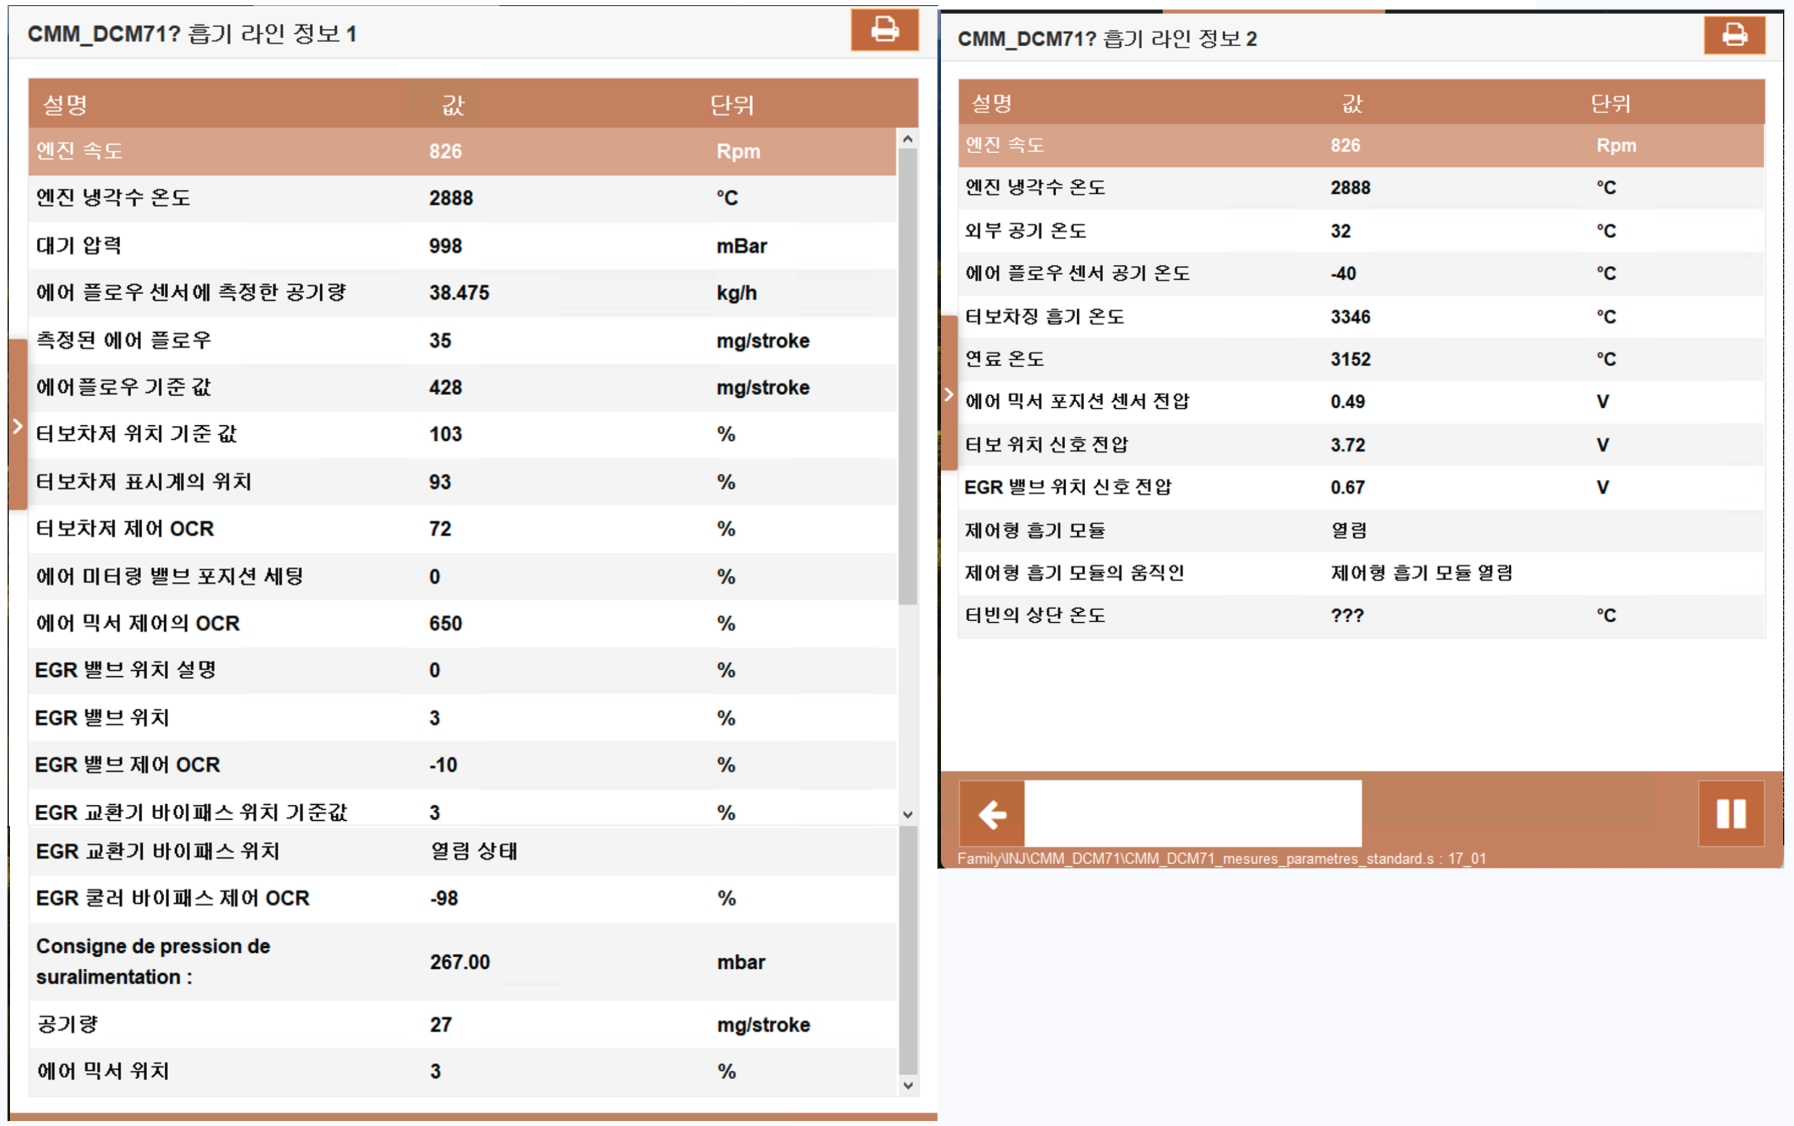Select the 터보차징 흡기 온도 row
This screenshot has height=1126, width=1794.
pyautogui.click(x=1361, y=316)
